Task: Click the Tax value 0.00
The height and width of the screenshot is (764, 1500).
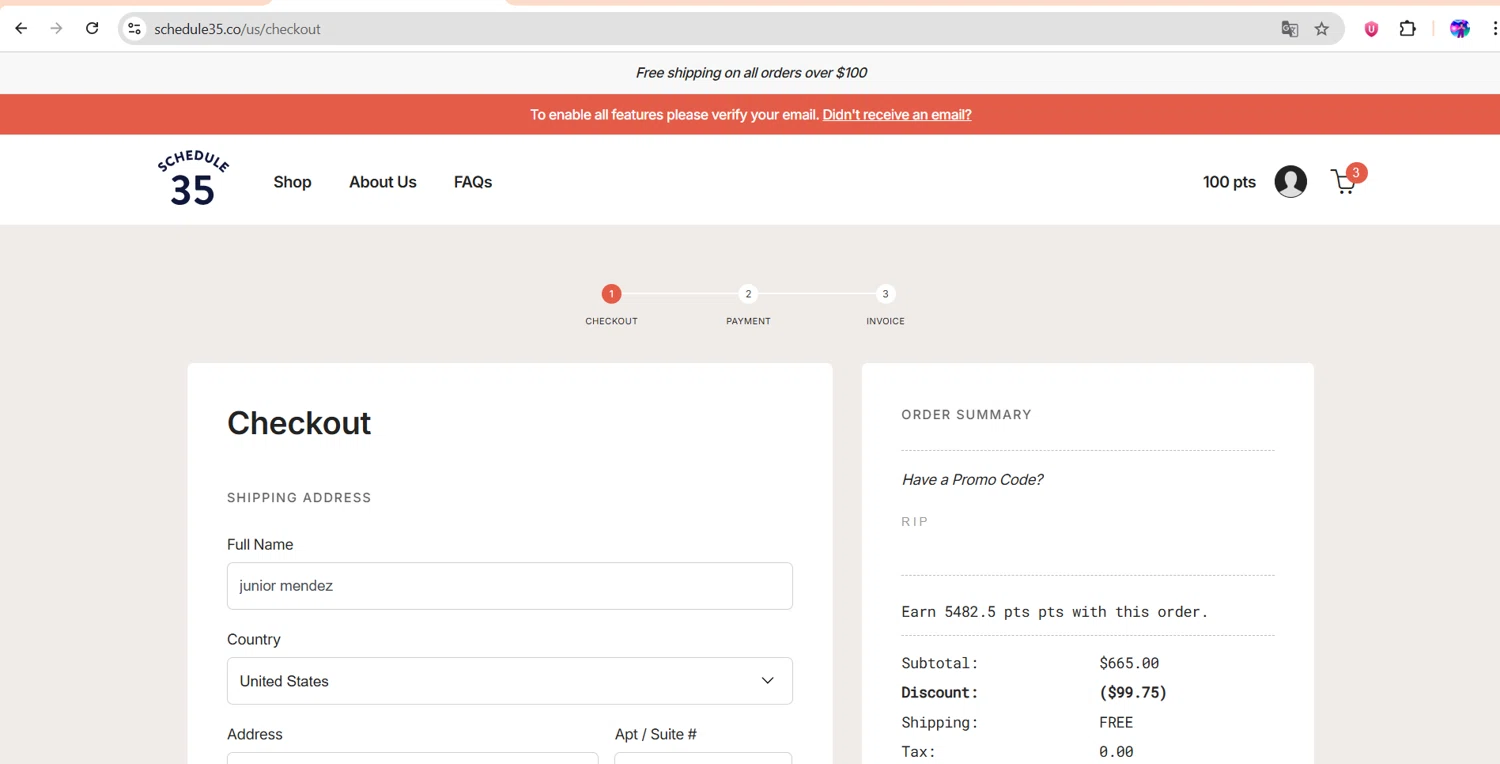Action: [1116, 752]
